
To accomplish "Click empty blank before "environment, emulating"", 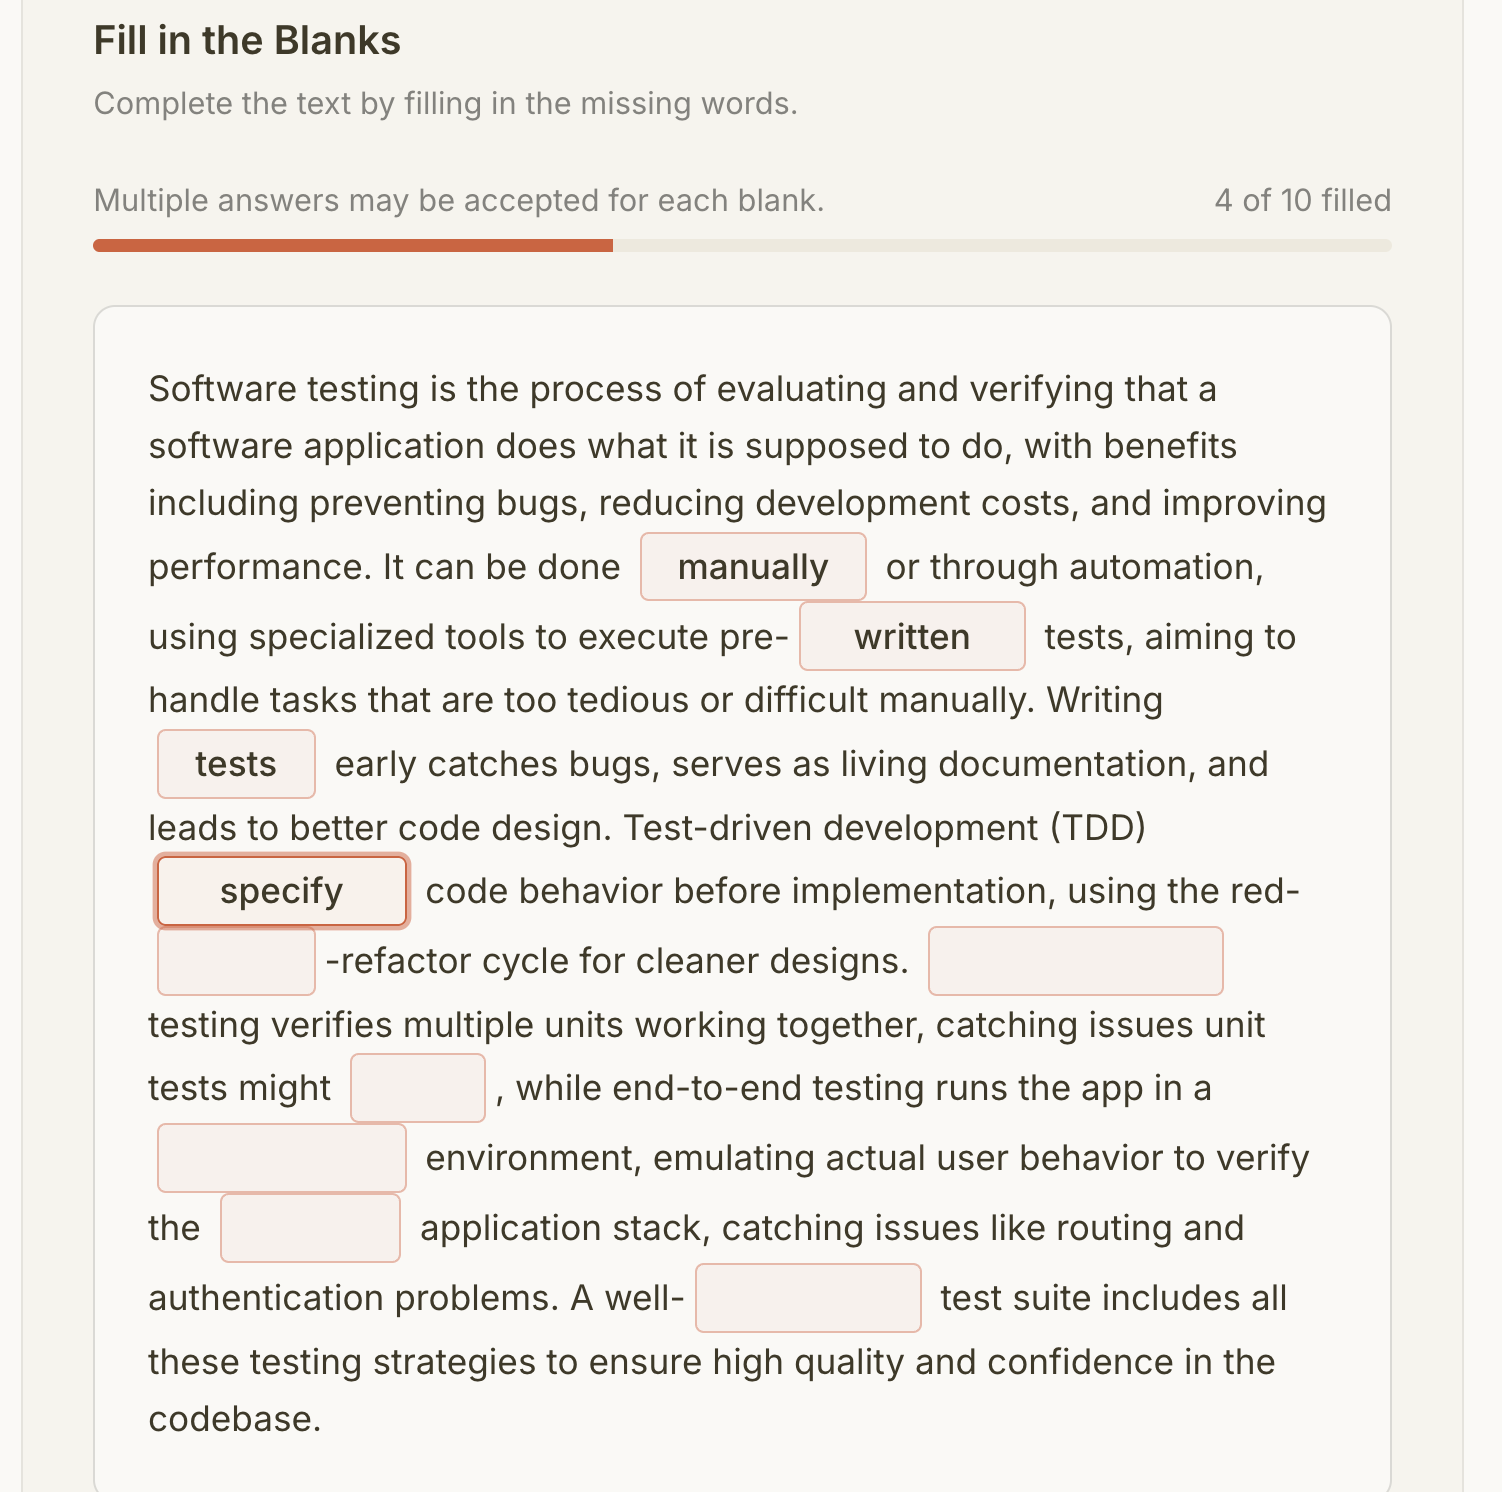I will pos(282,1158).
